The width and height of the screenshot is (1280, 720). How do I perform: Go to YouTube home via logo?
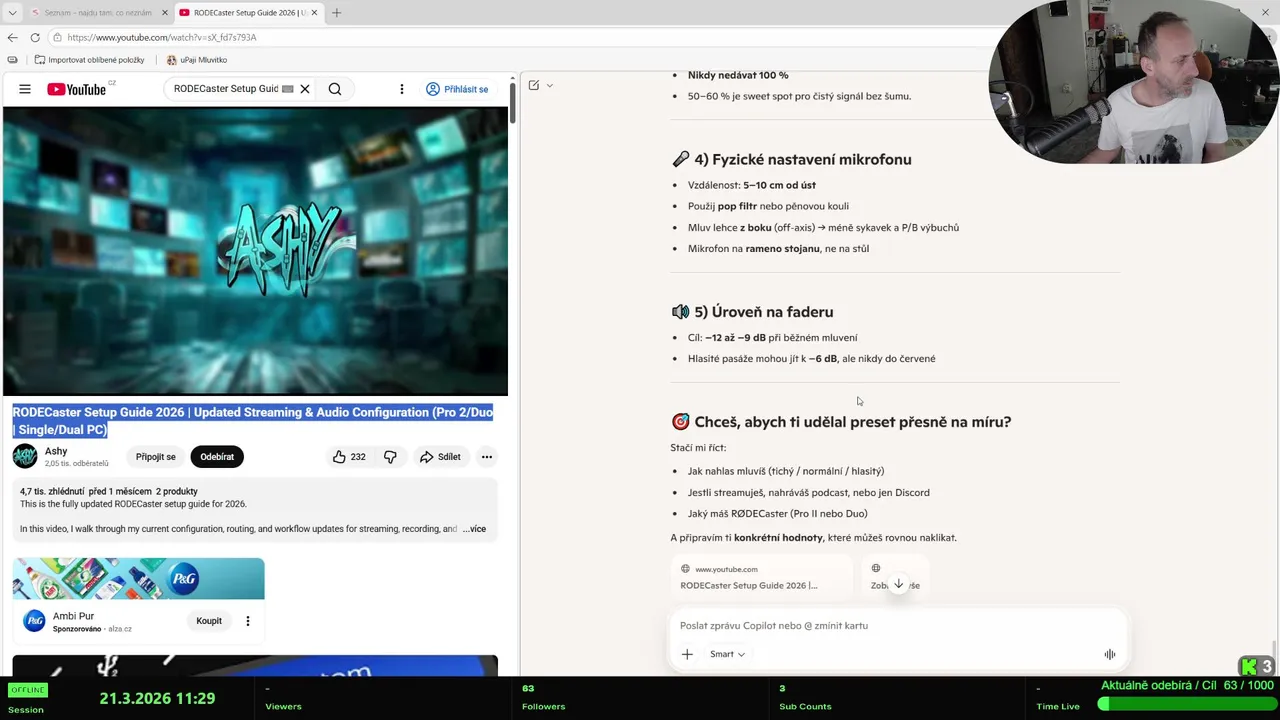pos(76,89)
